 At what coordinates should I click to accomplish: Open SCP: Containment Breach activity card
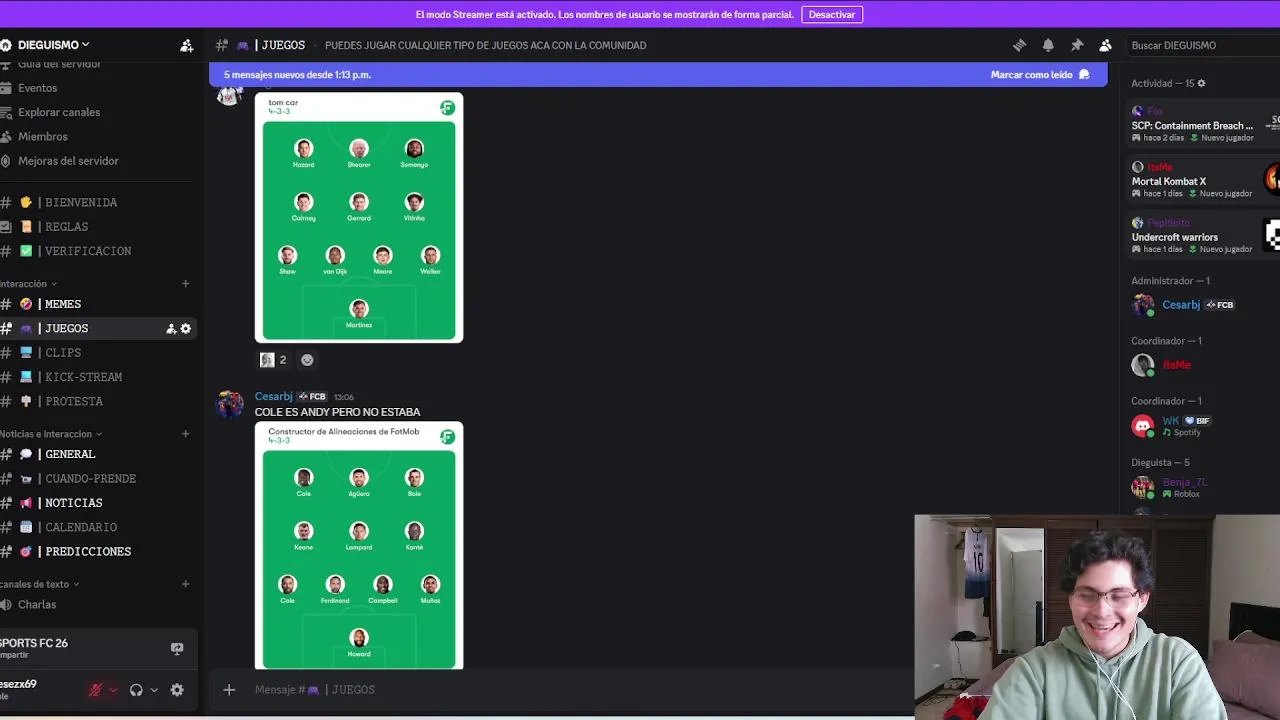tap(1203, 125)
